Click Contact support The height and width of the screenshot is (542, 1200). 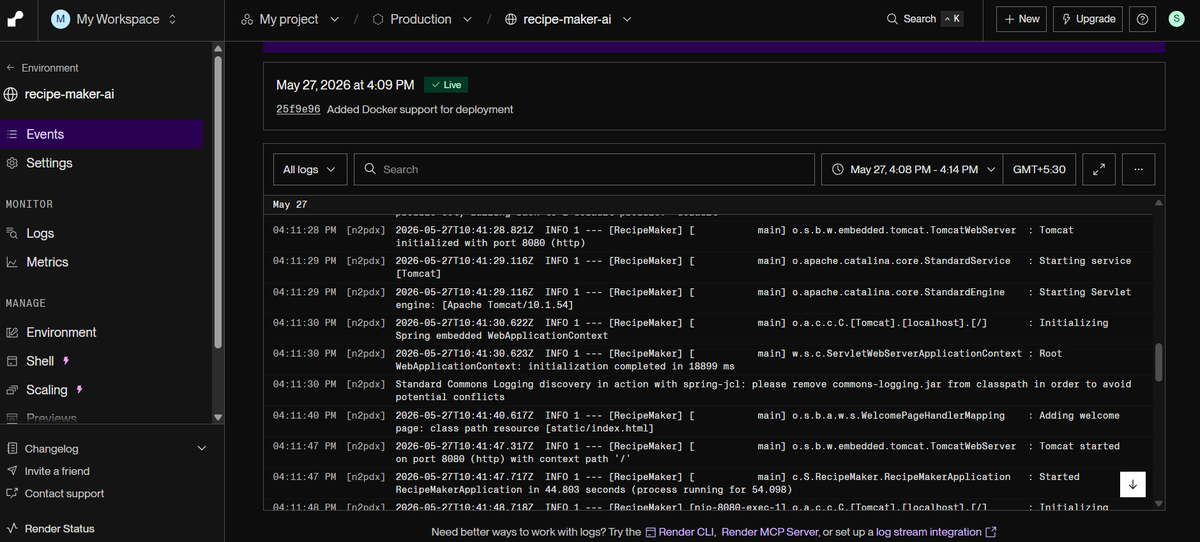click(x=65, y=493)
